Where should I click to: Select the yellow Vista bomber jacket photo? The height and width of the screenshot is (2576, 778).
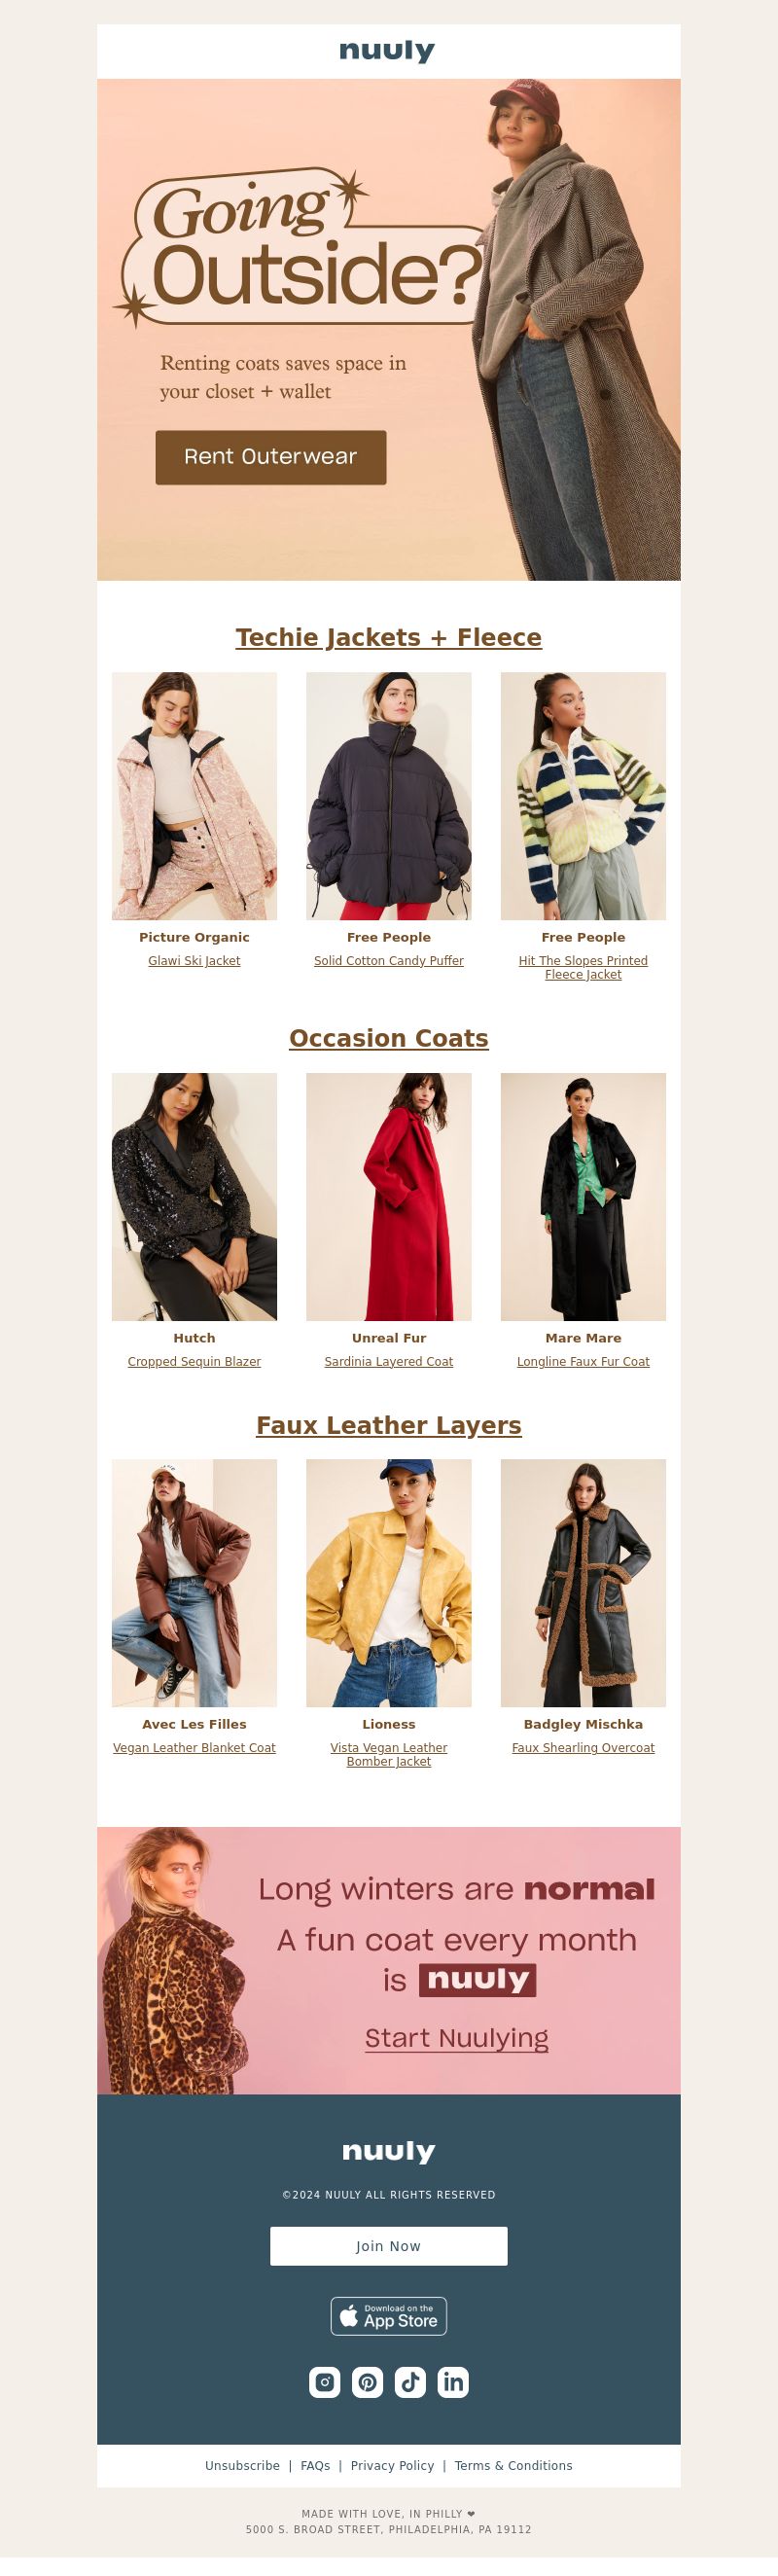pyautogui.click(x=389, y=1583)
